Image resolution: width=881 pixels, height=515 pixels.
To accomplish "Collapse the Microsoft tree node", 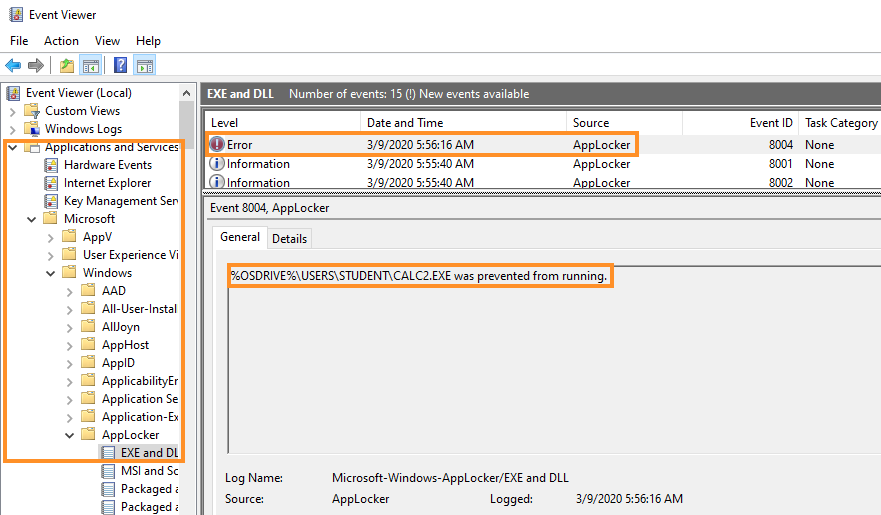I will 31,220.
